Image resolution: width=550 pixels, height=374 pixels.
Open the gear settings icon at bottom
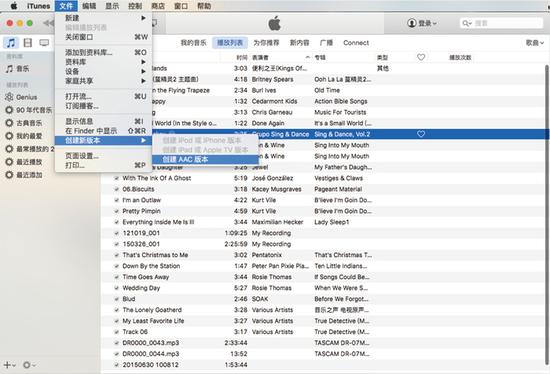(27, 365)
